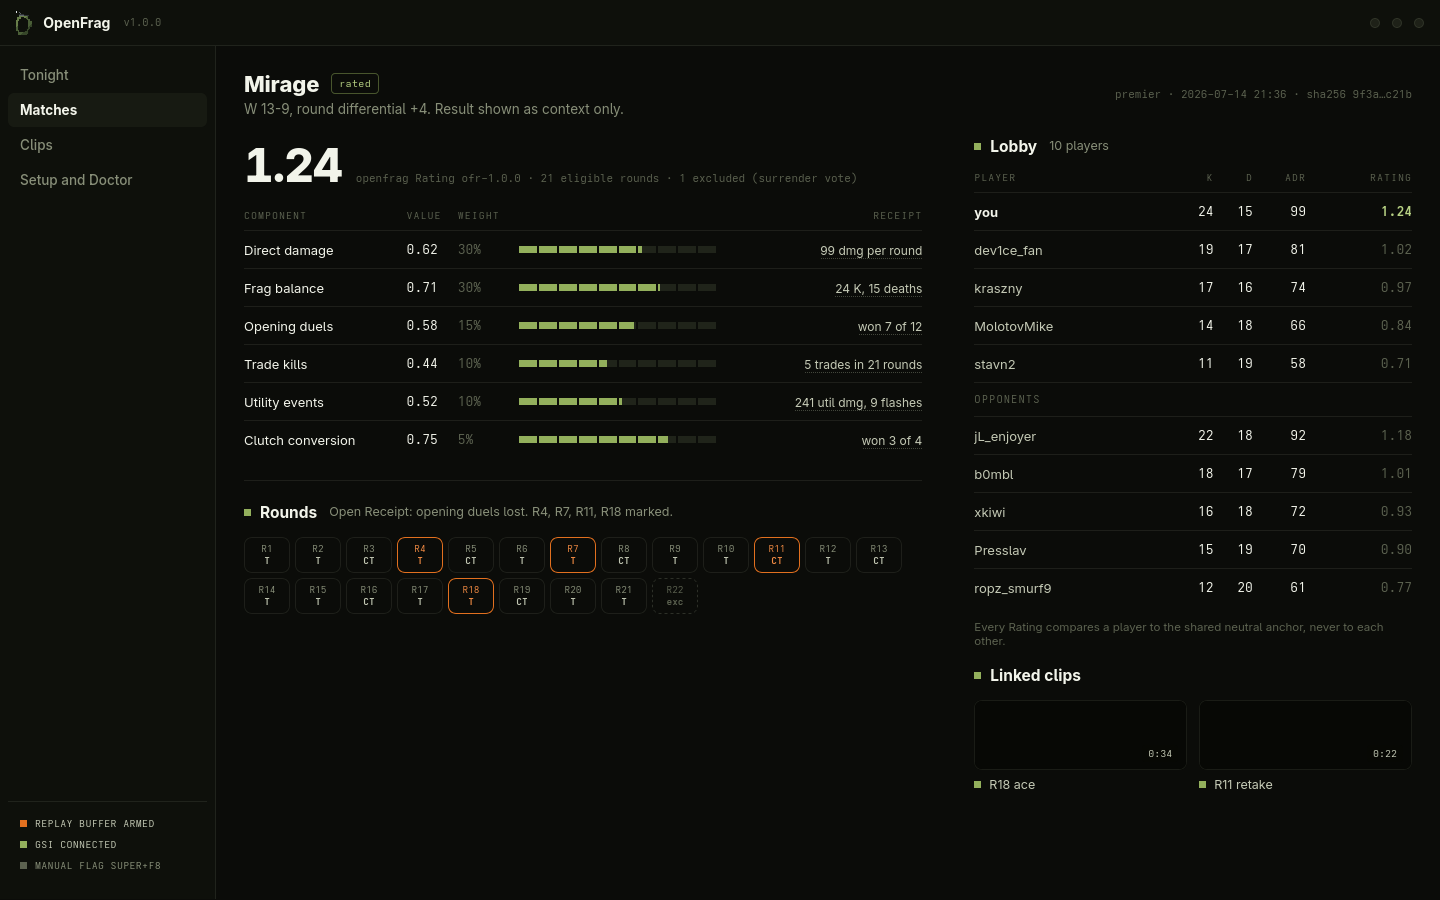Open the '99 dmg per round' receipt

point(871,251)
